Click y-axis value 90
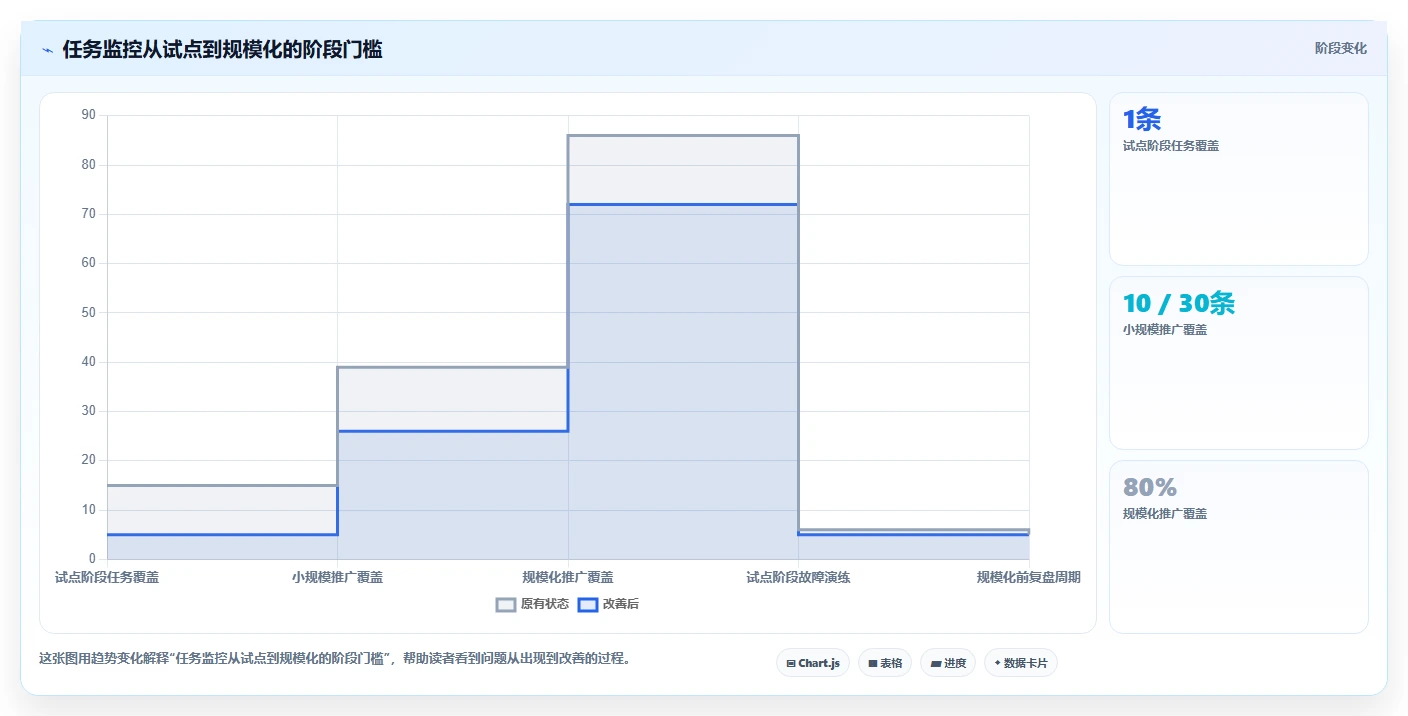The height and width of the screenshot is (716, 1408). (x=88, y=115)
